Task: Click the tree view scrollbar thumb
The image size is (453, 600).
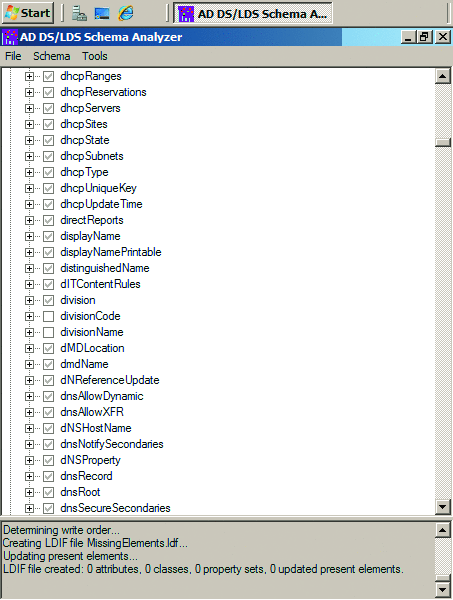Action: [443, 142]
